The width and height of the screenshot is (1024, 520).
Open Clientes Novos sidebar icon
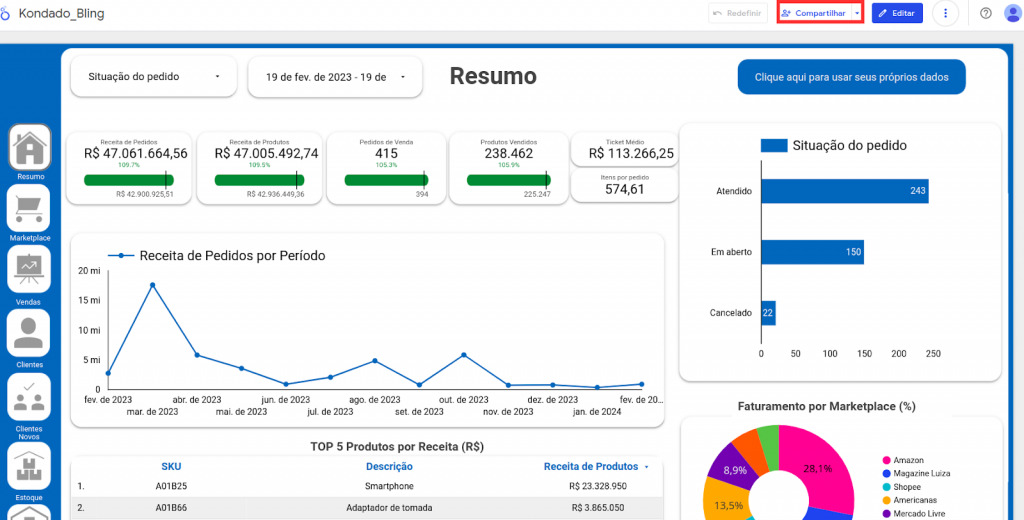(29, 396)
